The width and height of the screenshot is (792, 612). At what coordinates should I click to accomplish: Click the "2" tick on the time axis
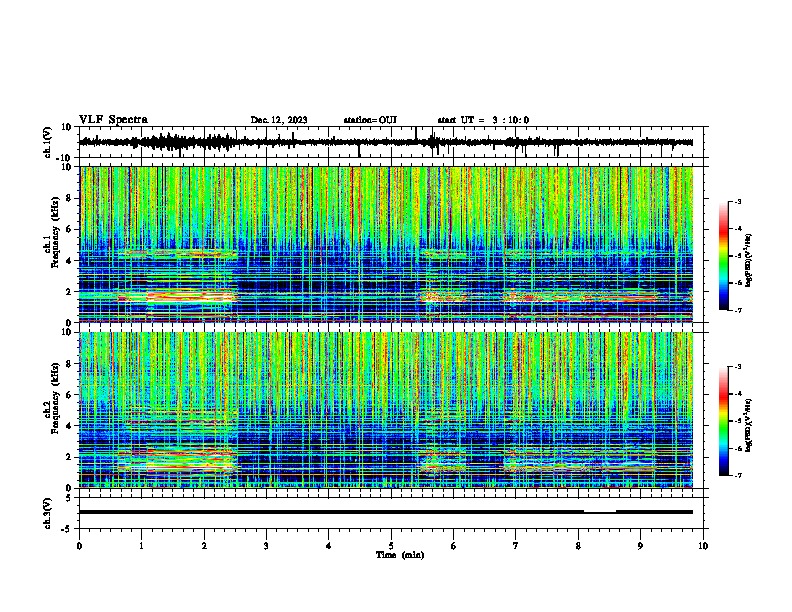[204, 546]
